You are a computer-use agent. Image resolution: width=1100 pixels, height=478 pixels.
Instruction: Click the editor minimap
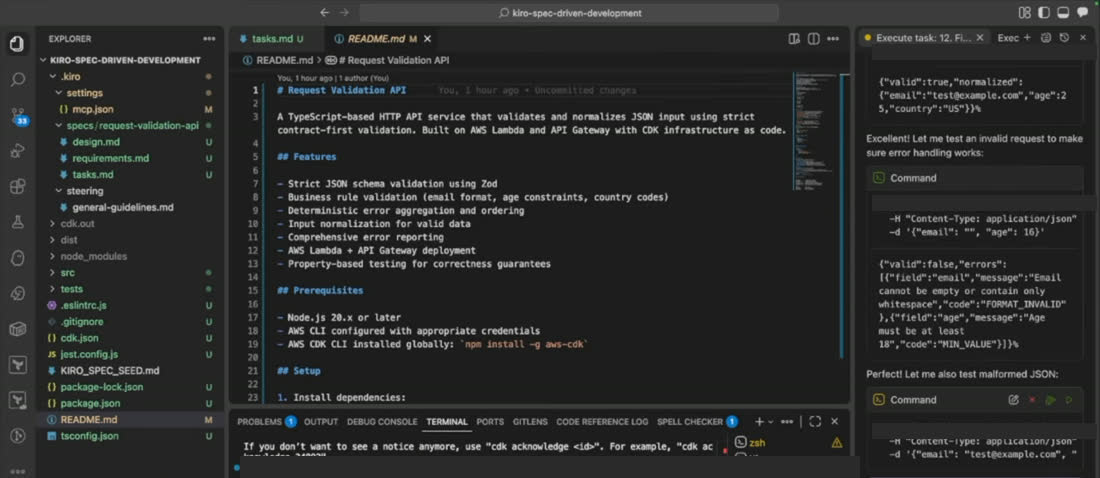tap(817, 133)
